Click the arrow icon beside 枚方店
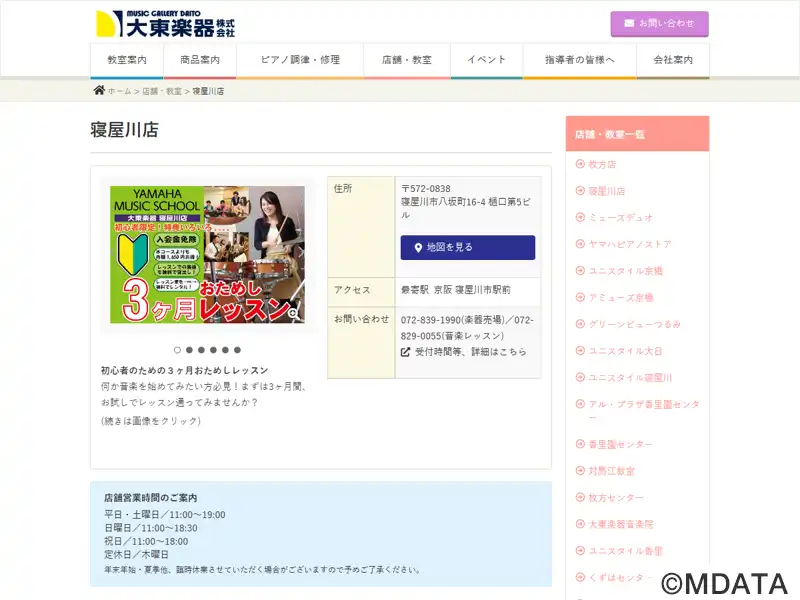This screenshot has height=600, width=800. (x=580, y=164)
